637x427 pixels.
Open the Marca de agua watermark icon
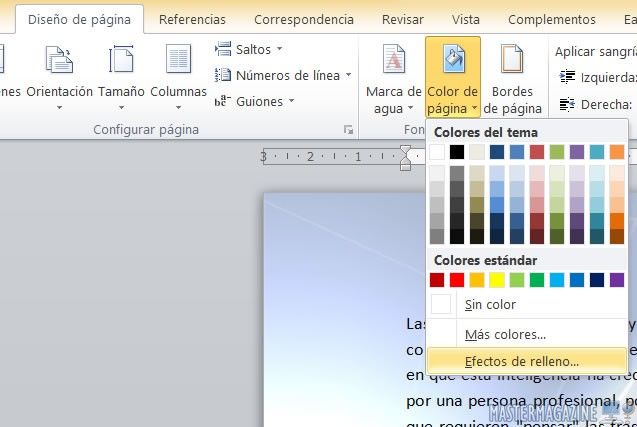pyautogui.click(x=394, y=59)
